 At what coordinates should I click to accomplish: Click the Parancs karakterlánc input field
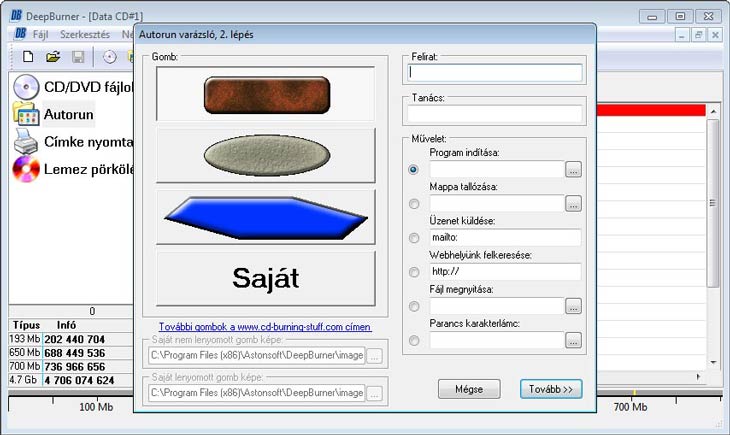pos(497,340)
